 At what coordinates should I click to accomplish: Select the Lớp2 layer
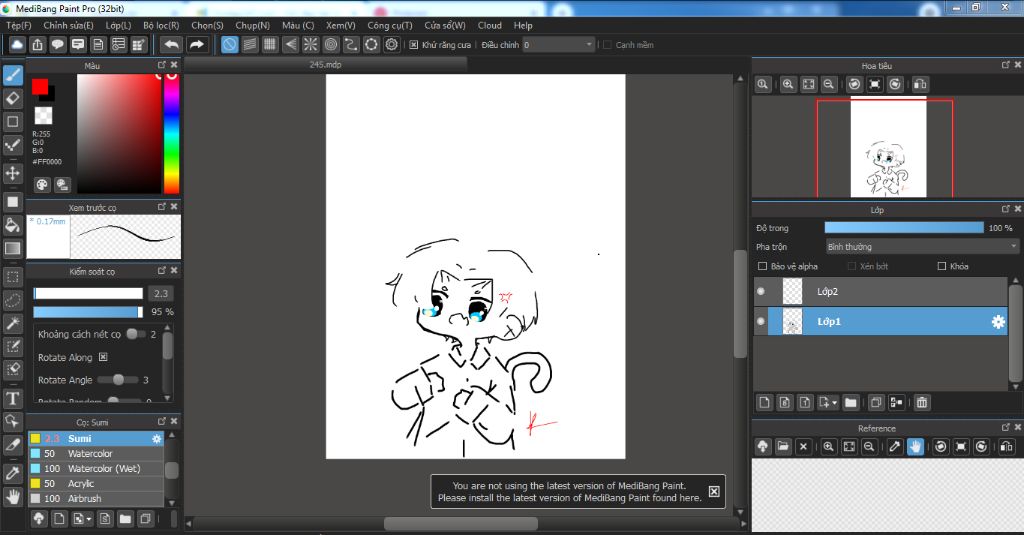[881, 291]
